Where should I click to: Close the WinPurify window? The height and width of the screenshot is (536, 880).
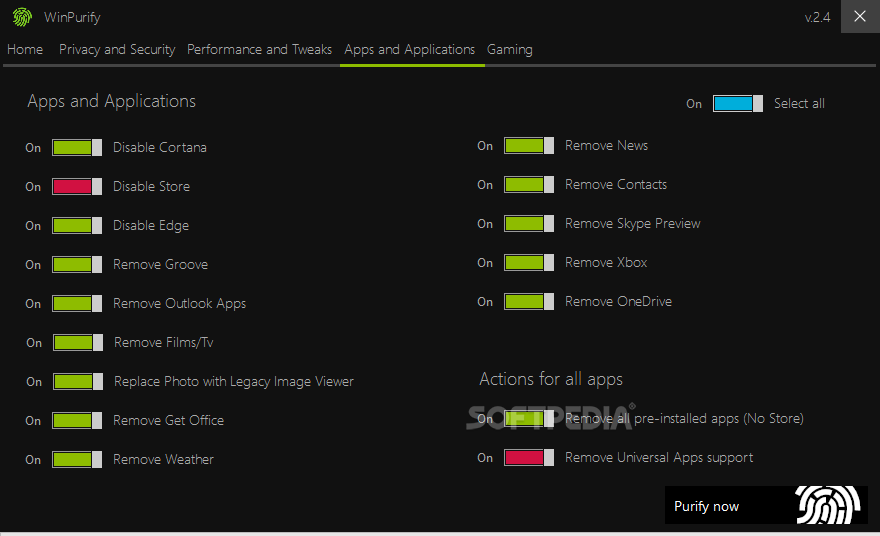860,16
